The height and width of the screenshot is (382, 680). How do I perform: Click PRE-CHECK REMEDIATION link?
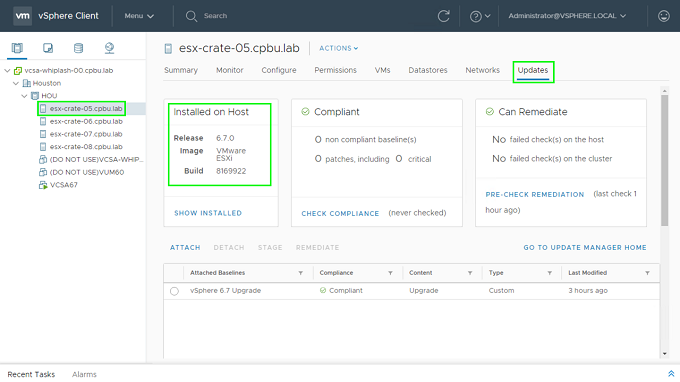point(535,195)
